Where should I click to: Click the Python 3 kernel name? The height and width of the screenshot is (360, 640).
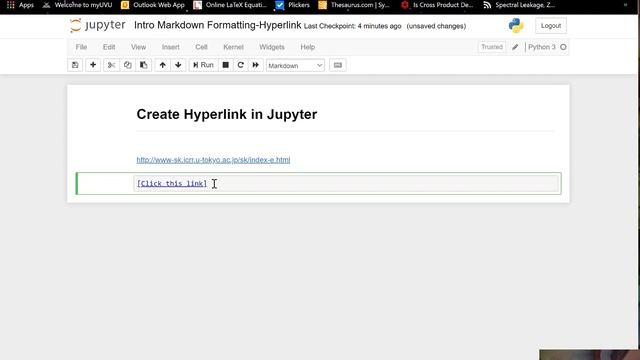point(542,47)
